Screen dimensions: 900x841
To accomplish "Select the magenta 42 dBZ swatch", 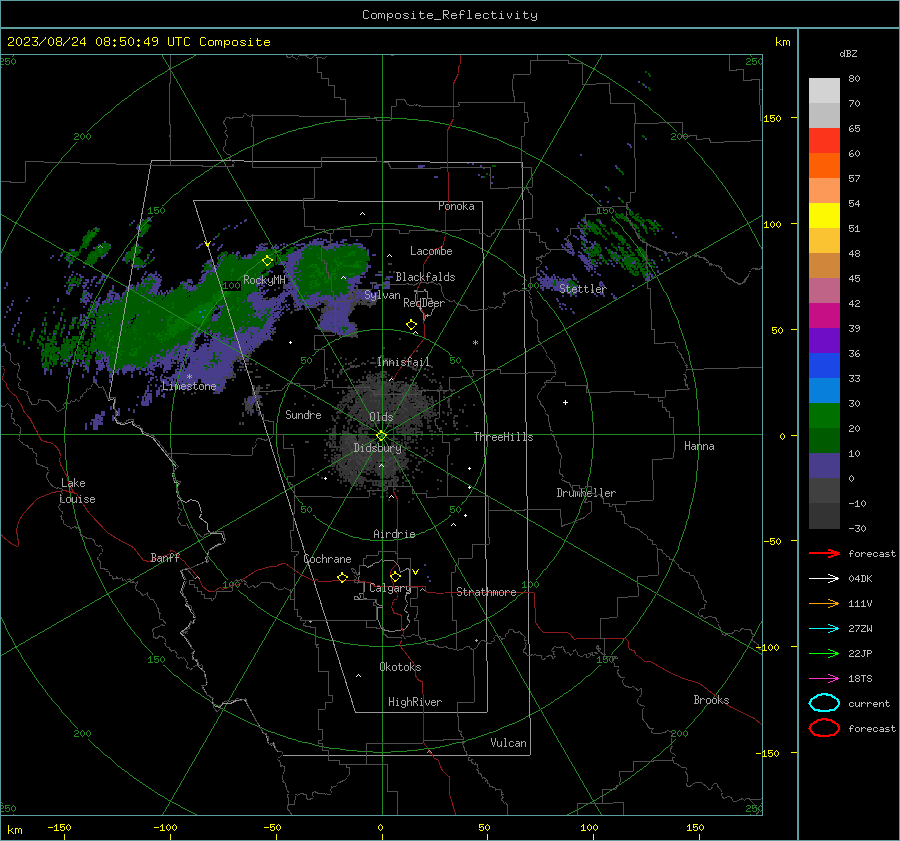I will tap(824, 315).
